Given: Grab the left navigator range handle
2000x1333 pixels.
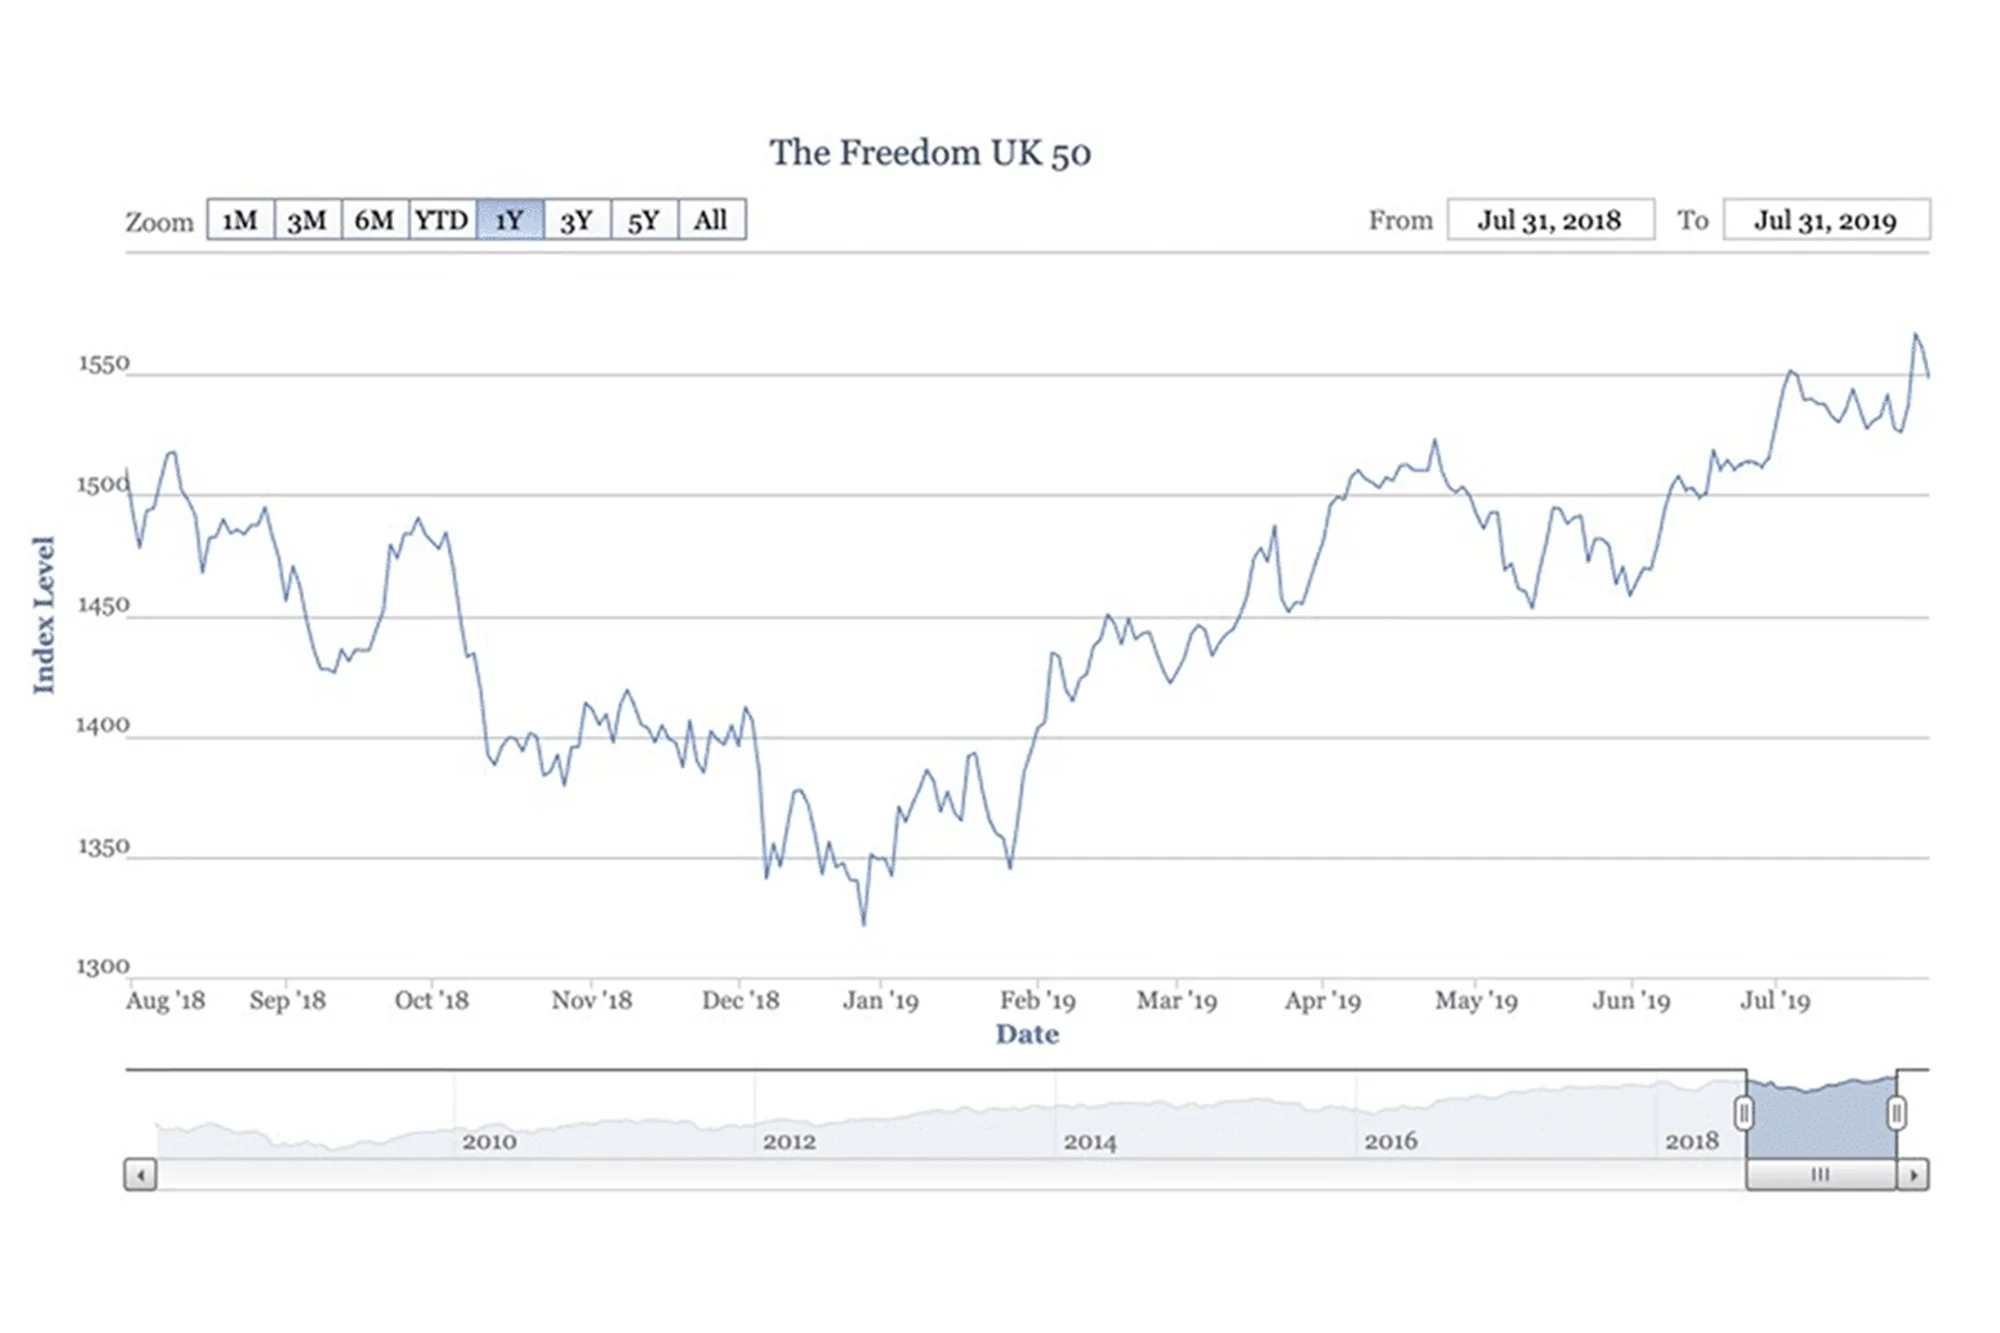Looking at the screenshot, I should 1744,1113.
